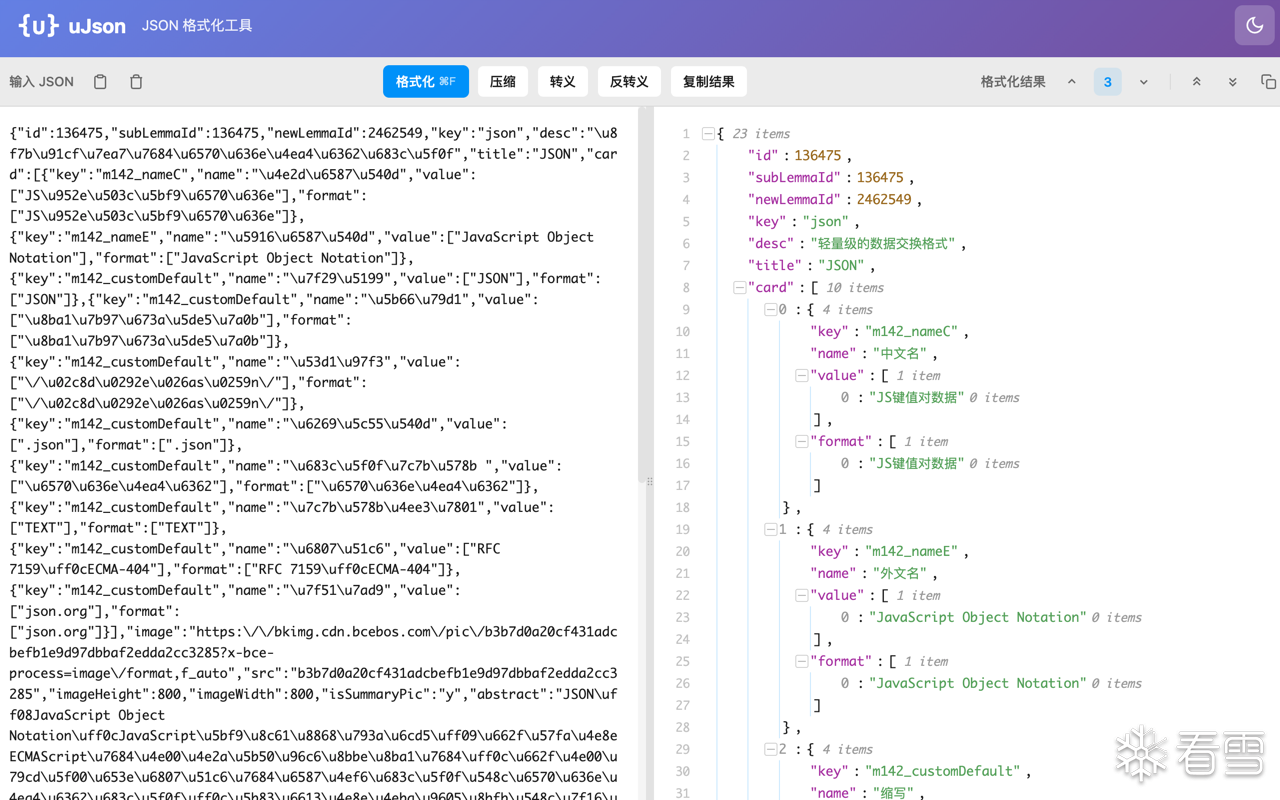Select the id value 136475 on line 2
This screenshot has width=1280, height=800.
(818, 156)
